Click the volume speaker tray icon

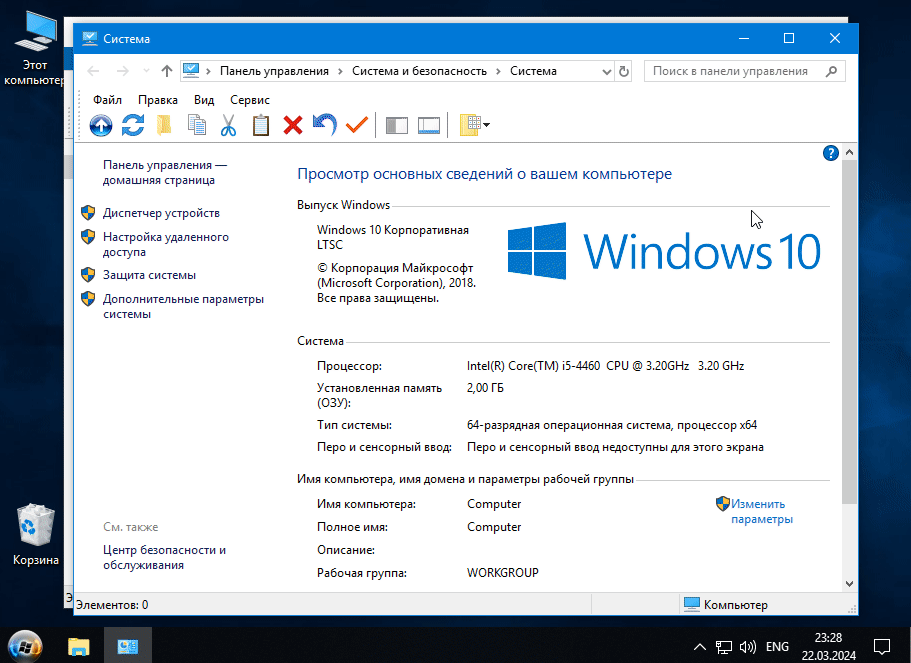748,647
